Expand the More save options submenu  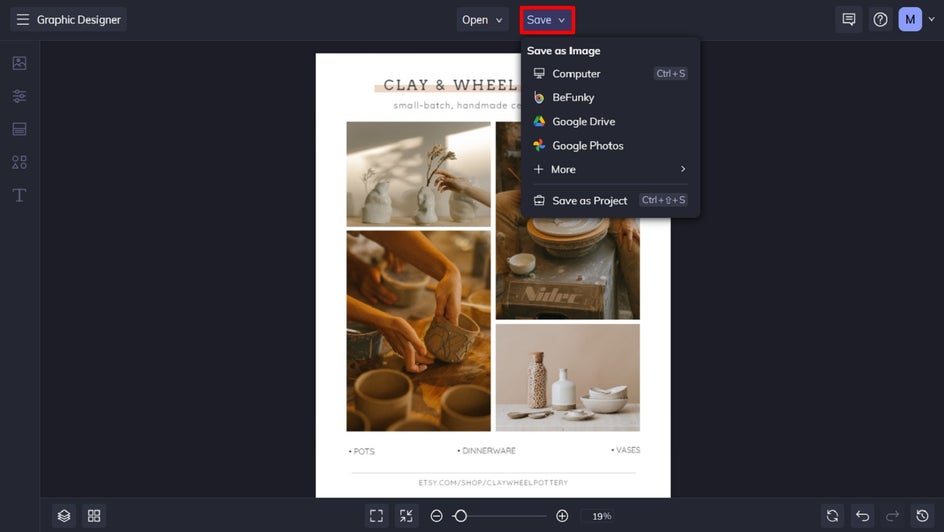(x=610, y=169)
